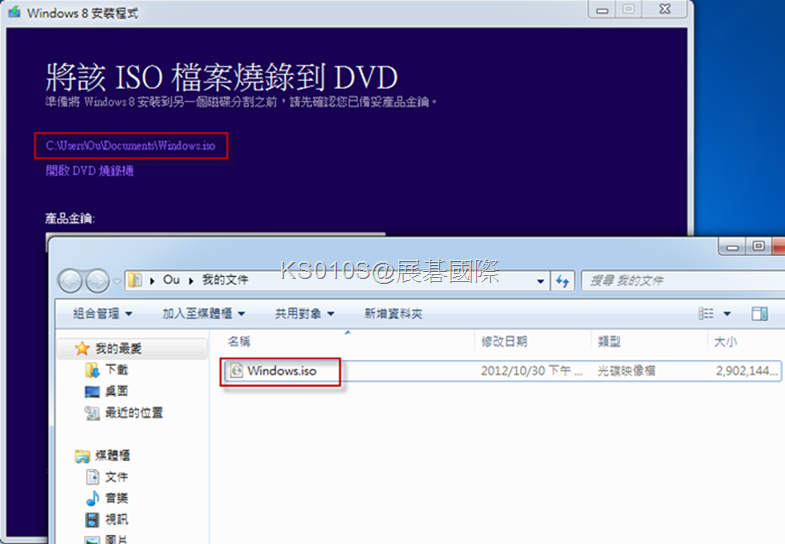The image size is (785, 544).
Task: Click the change view icon
Action: coord(706,314)
